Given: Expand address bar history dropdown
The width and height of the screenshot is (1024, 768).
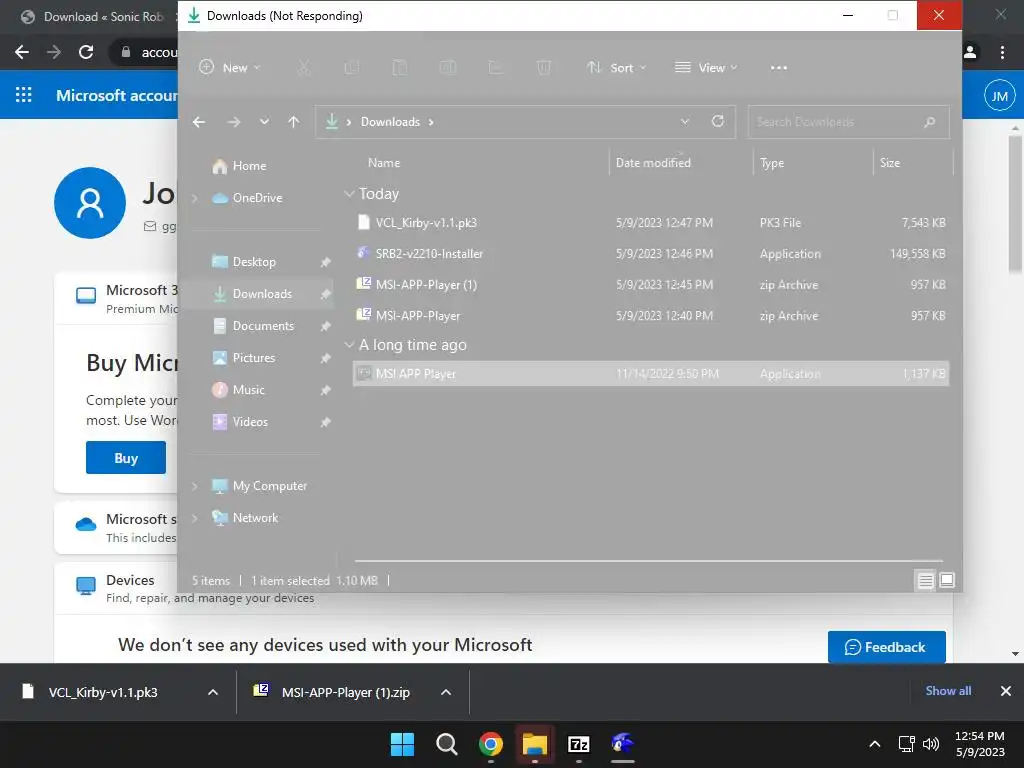Looking at the screenshot, I should point(684,121).
